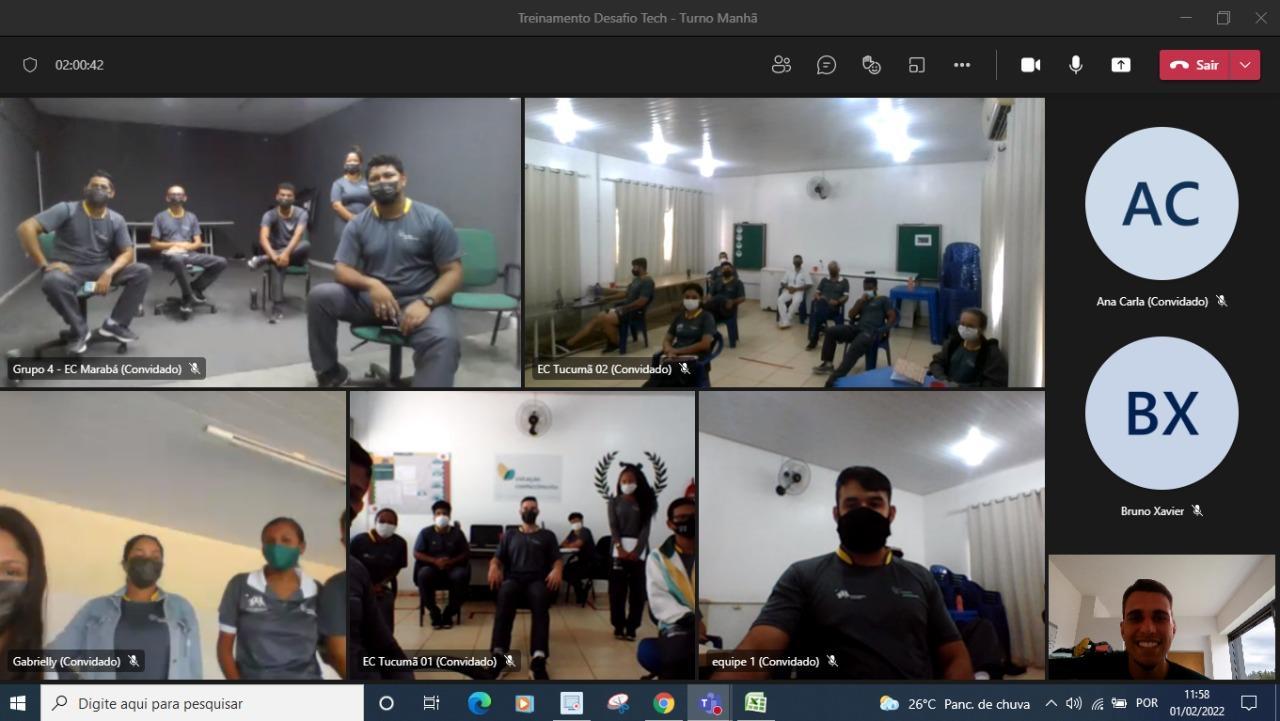Open the monitor app icon on the taskbar
The height and width of the screenshot is (721, 1280).
coord(571,703)
